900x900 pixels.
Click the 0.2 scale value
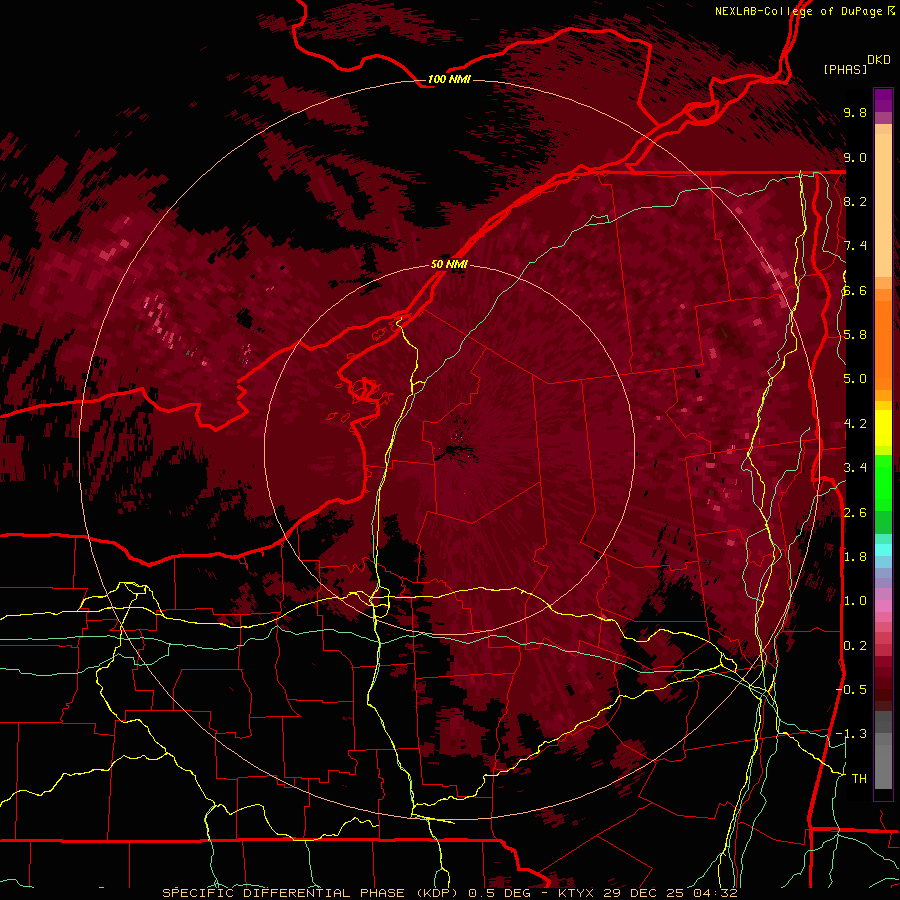pos(855,645)
